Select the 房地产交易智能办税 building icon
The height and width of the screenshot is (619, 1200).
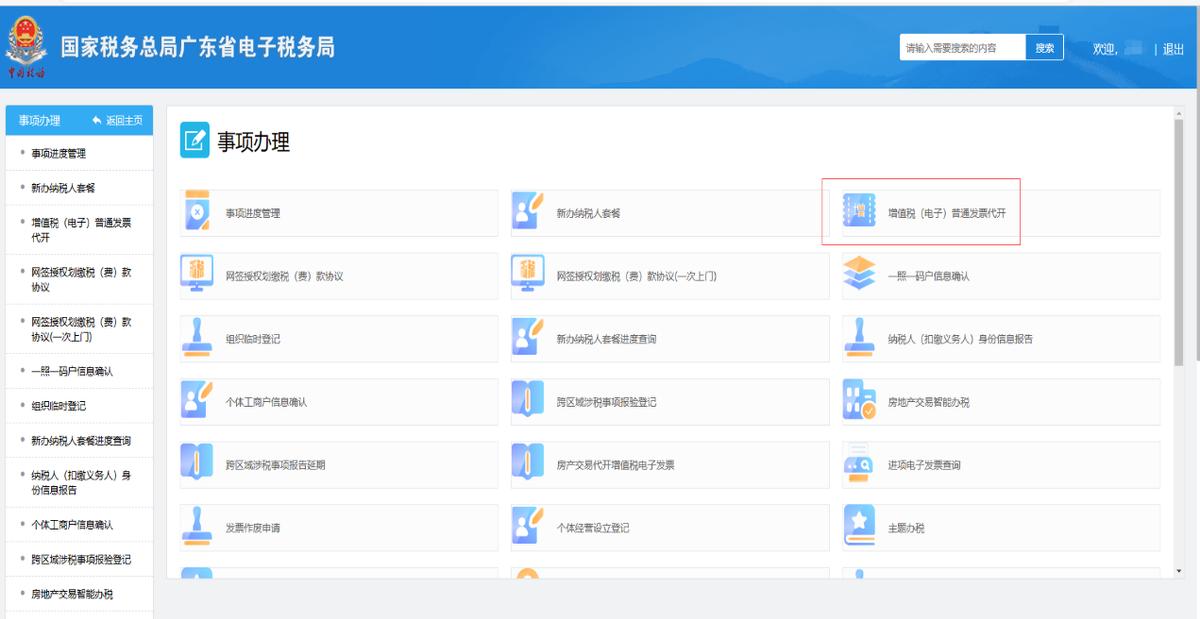pyautogui.click(x=858, y=401)
